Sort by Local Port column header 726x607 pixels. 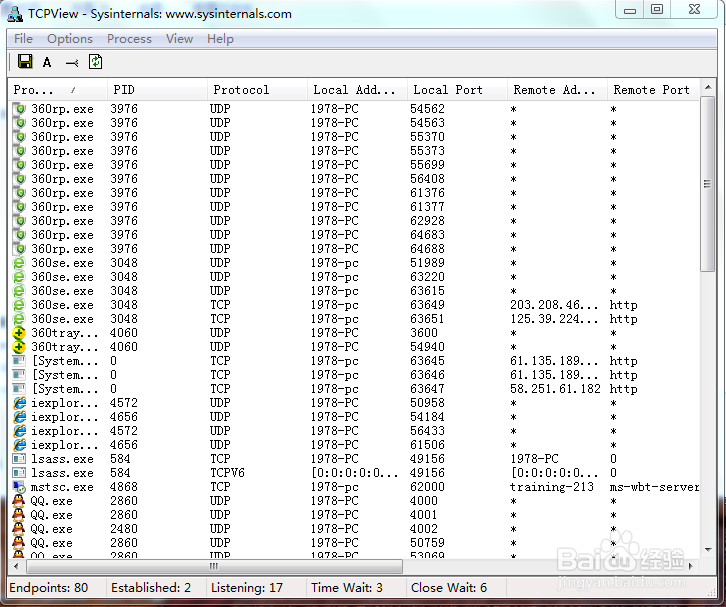pos(457,90)
